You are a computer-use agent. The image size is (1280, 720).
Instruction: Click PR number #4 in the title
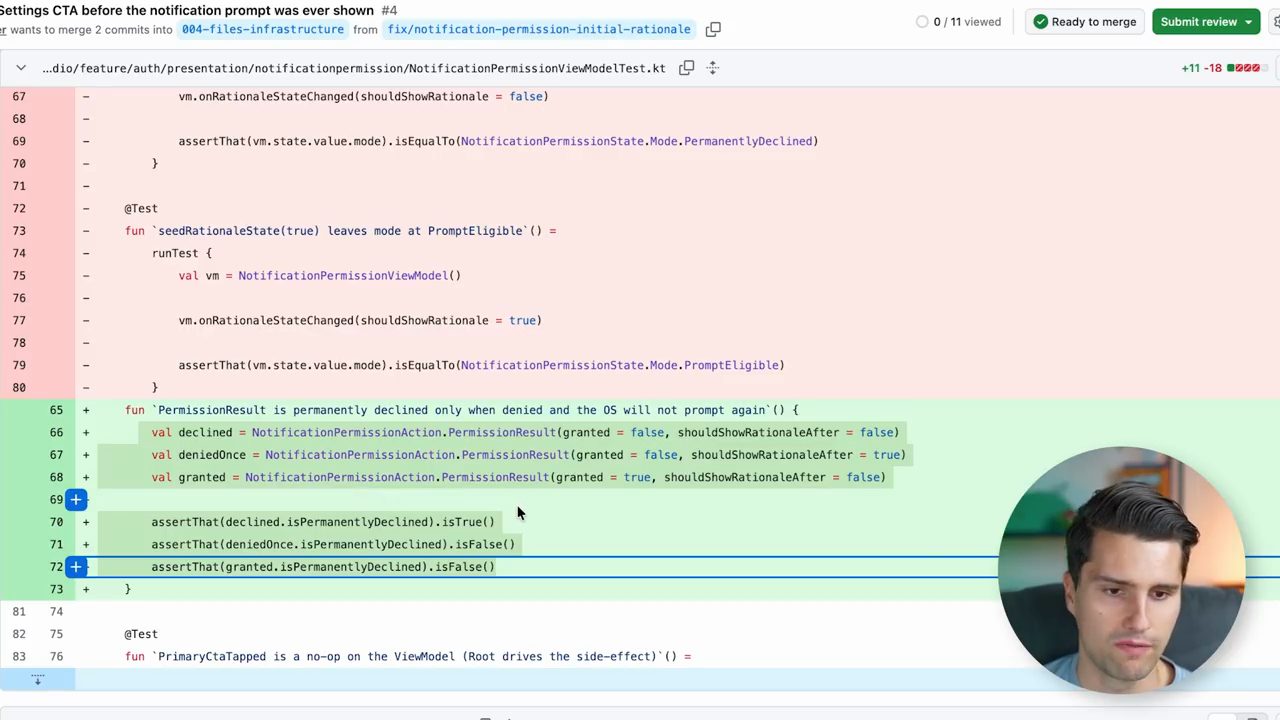389,10
